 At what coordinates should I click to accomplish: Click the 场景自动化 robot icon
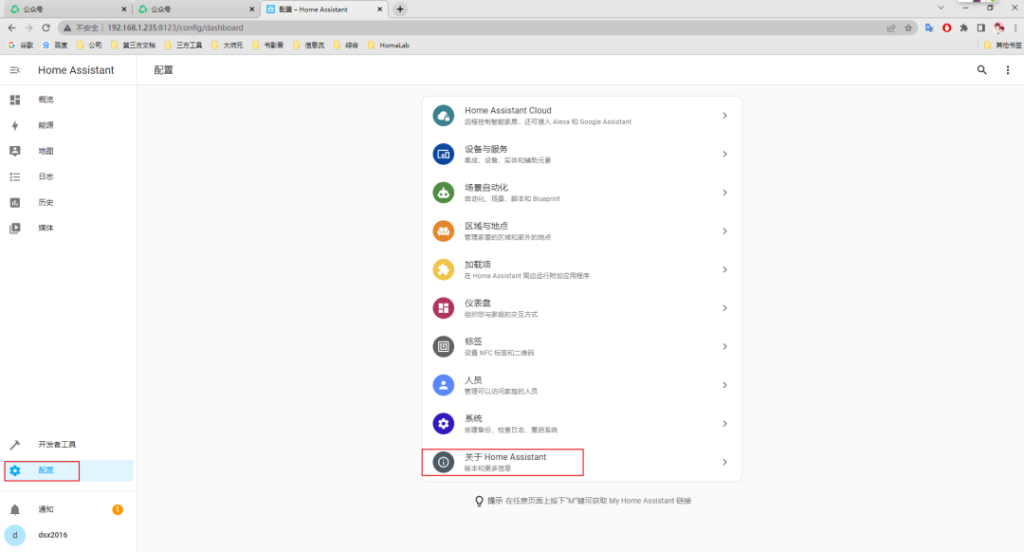tap(443, 193)
